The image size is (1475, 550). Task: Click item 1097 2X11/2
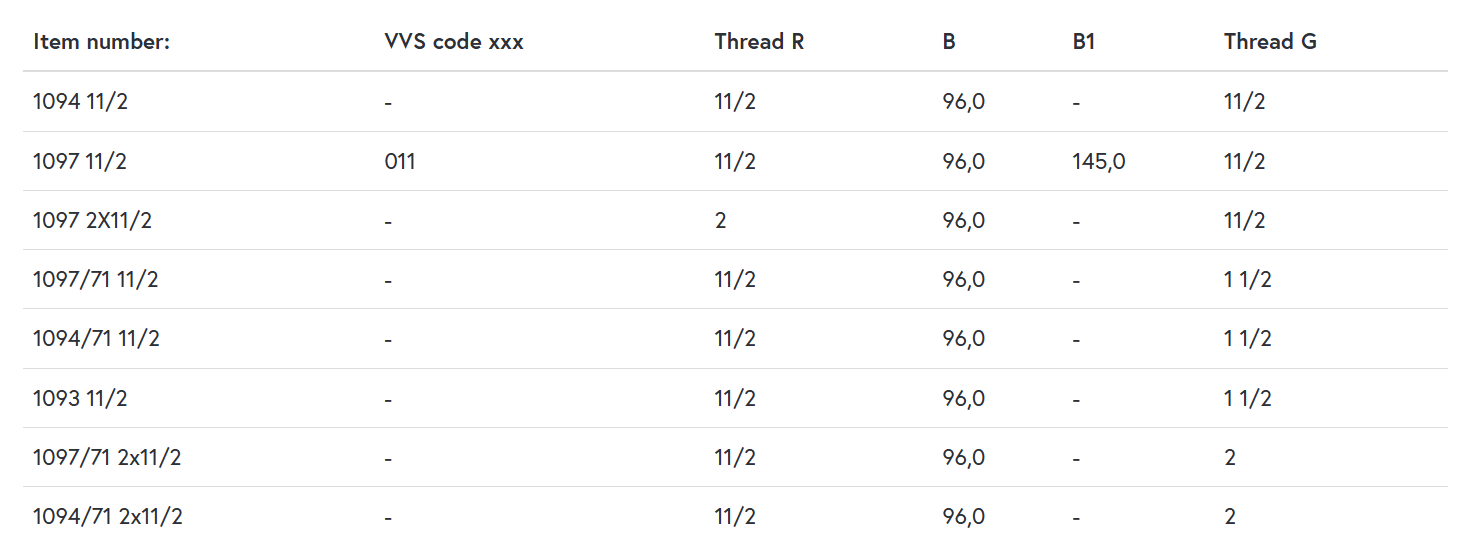coord(92,220)
